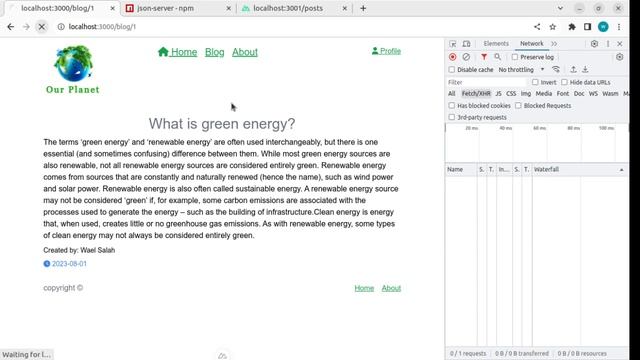Check Has blocked cookies
This screenshot has width=640, height=360.
pyautogui.click(x=451, y=105)
